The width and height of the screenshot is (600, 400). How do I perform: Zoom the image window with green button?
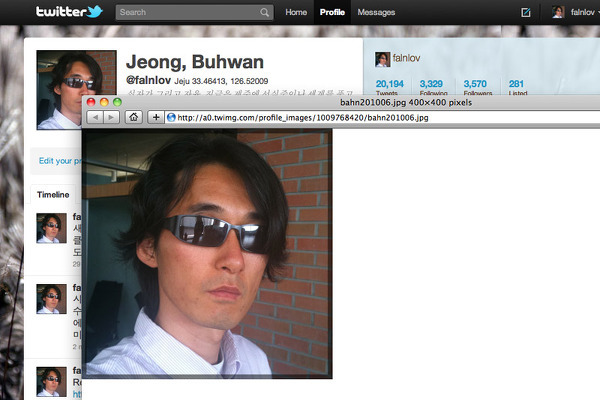117,102
